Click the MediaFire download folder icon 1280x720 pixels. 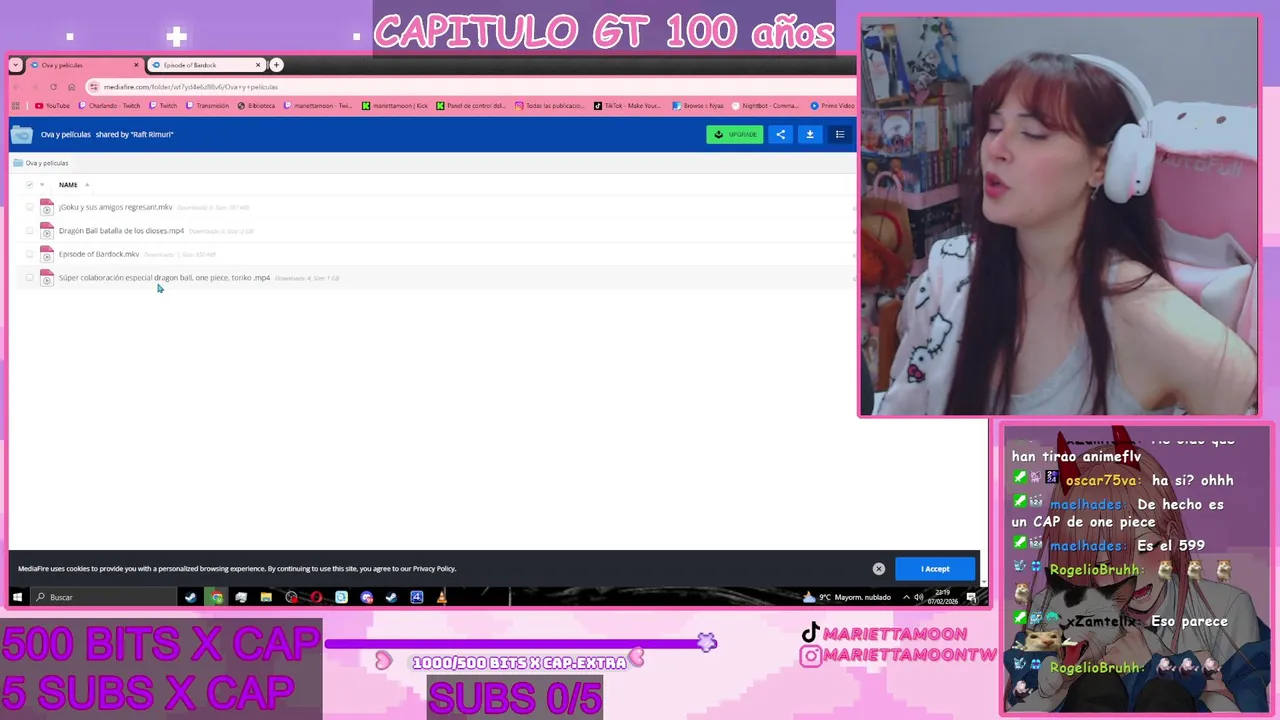pos(810,134)
